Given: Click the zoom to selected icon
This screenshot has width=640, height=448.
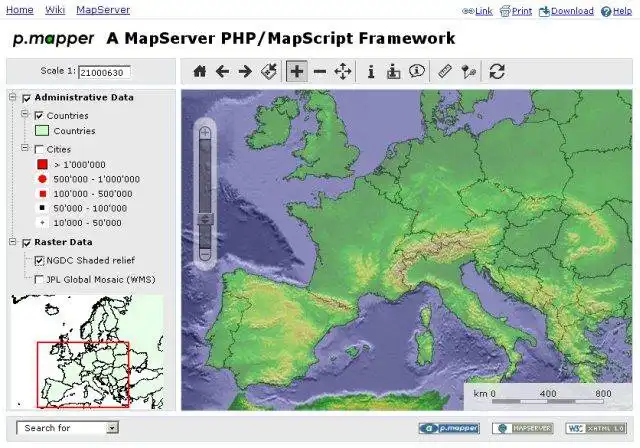Looking at the screenshot, I should 269,71.
